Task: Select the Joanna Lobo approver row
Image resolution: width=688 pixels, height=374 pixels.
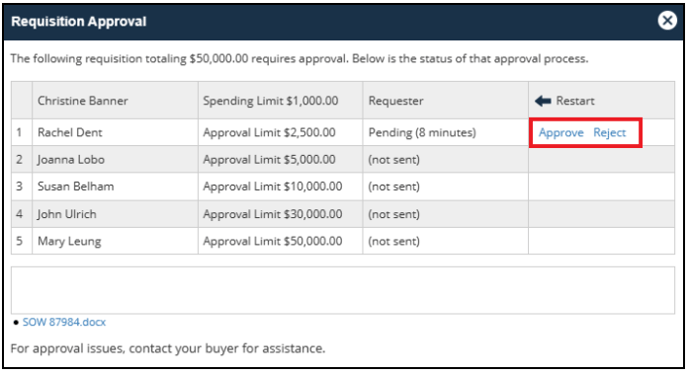Action: tap(343, 159)
